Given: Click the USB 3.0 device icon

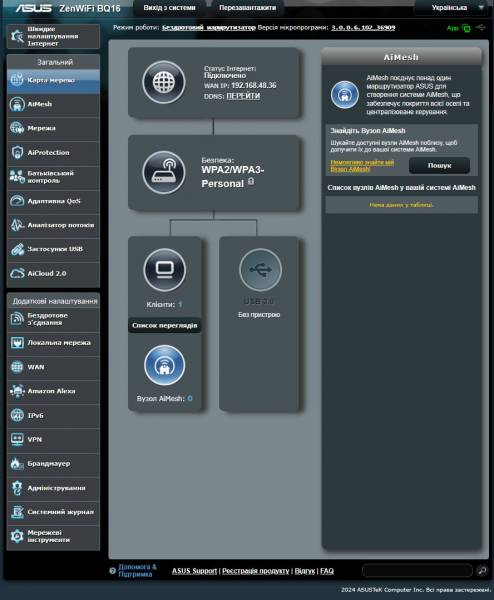Looking at the screenshot, I should coord(261,270).
